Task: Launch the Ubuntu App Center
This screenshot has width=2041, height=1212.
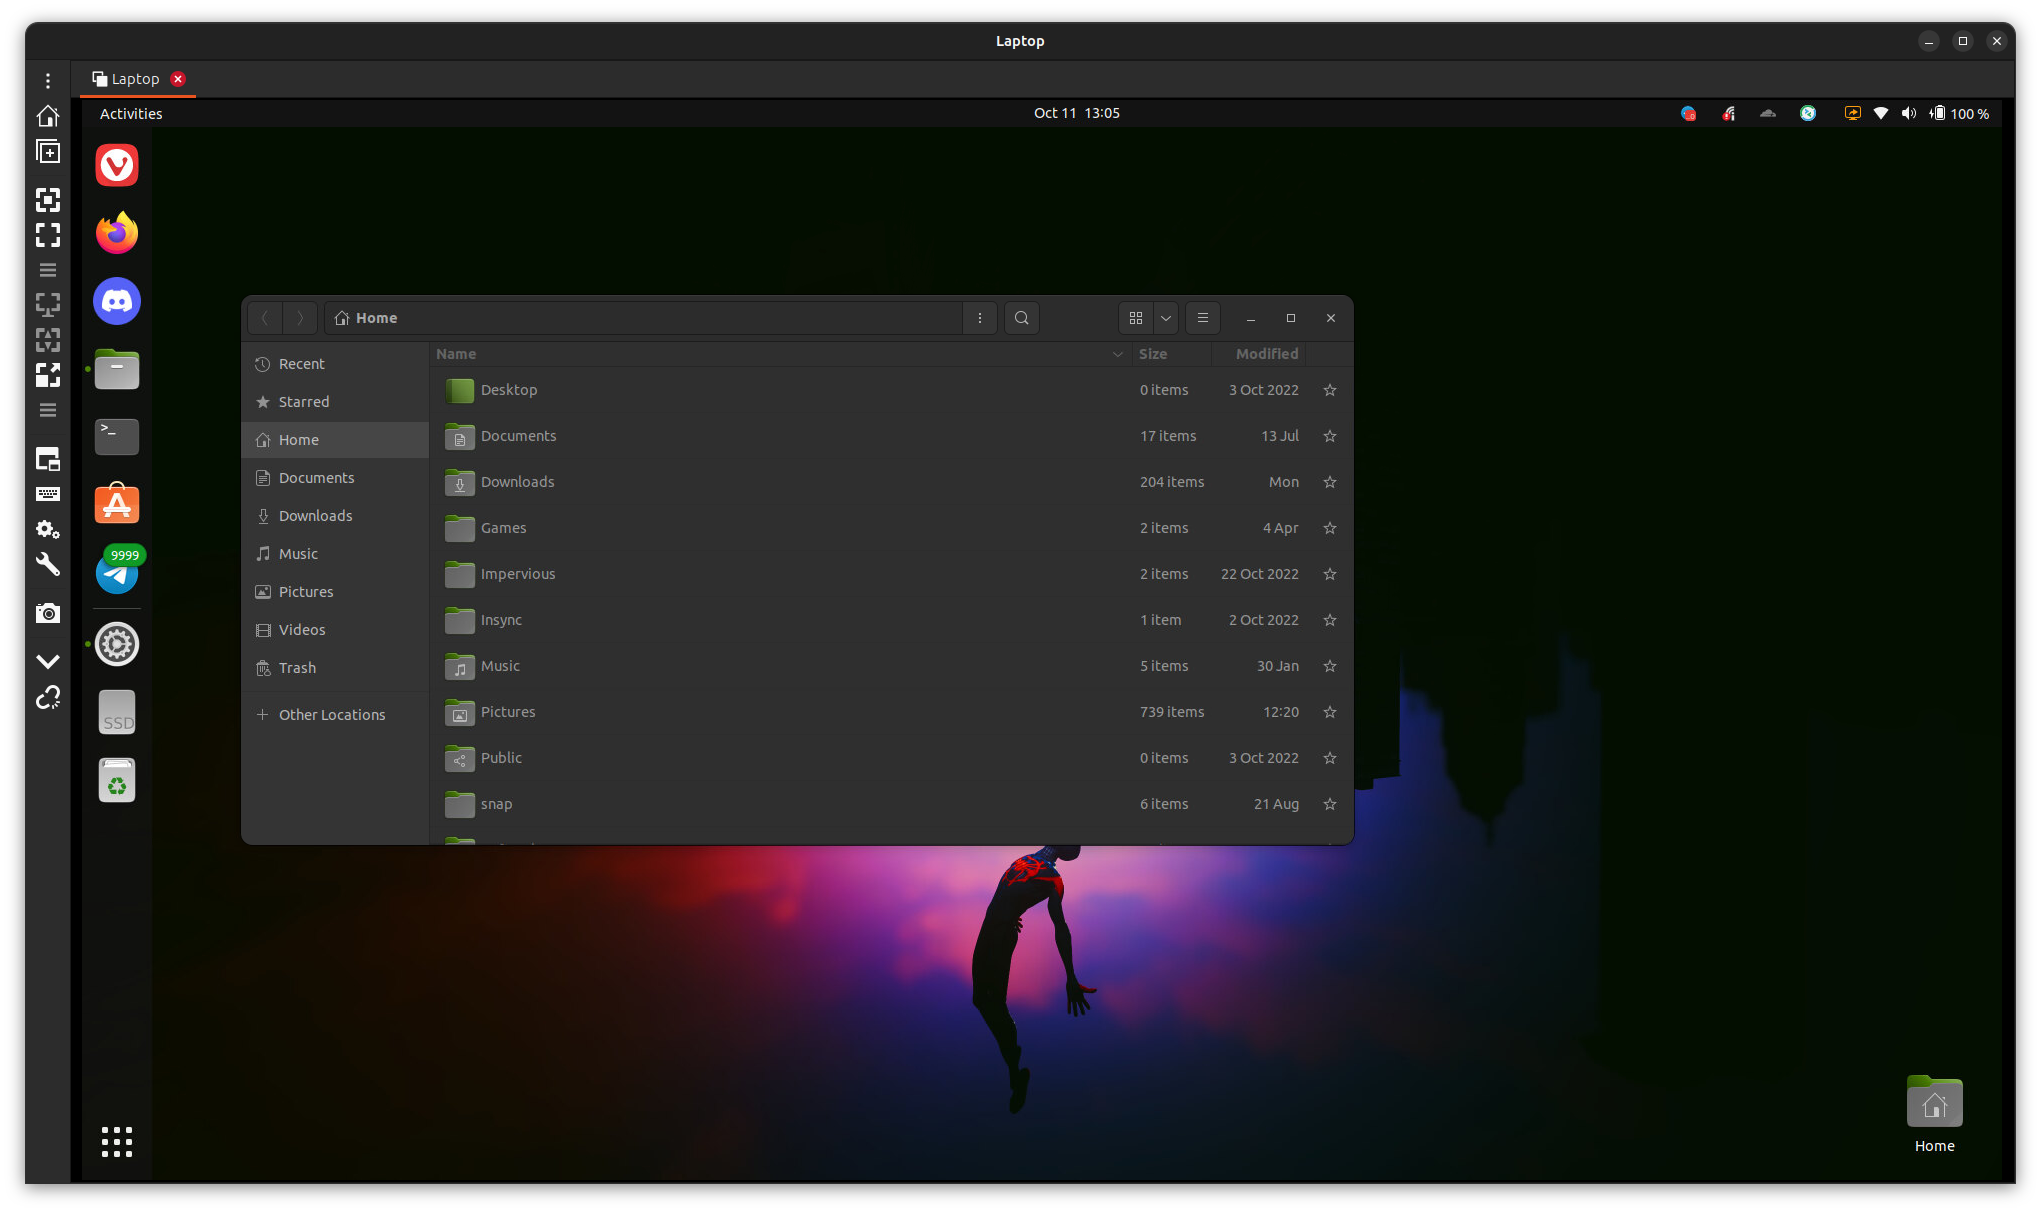Action: click(x=116, y=504)
